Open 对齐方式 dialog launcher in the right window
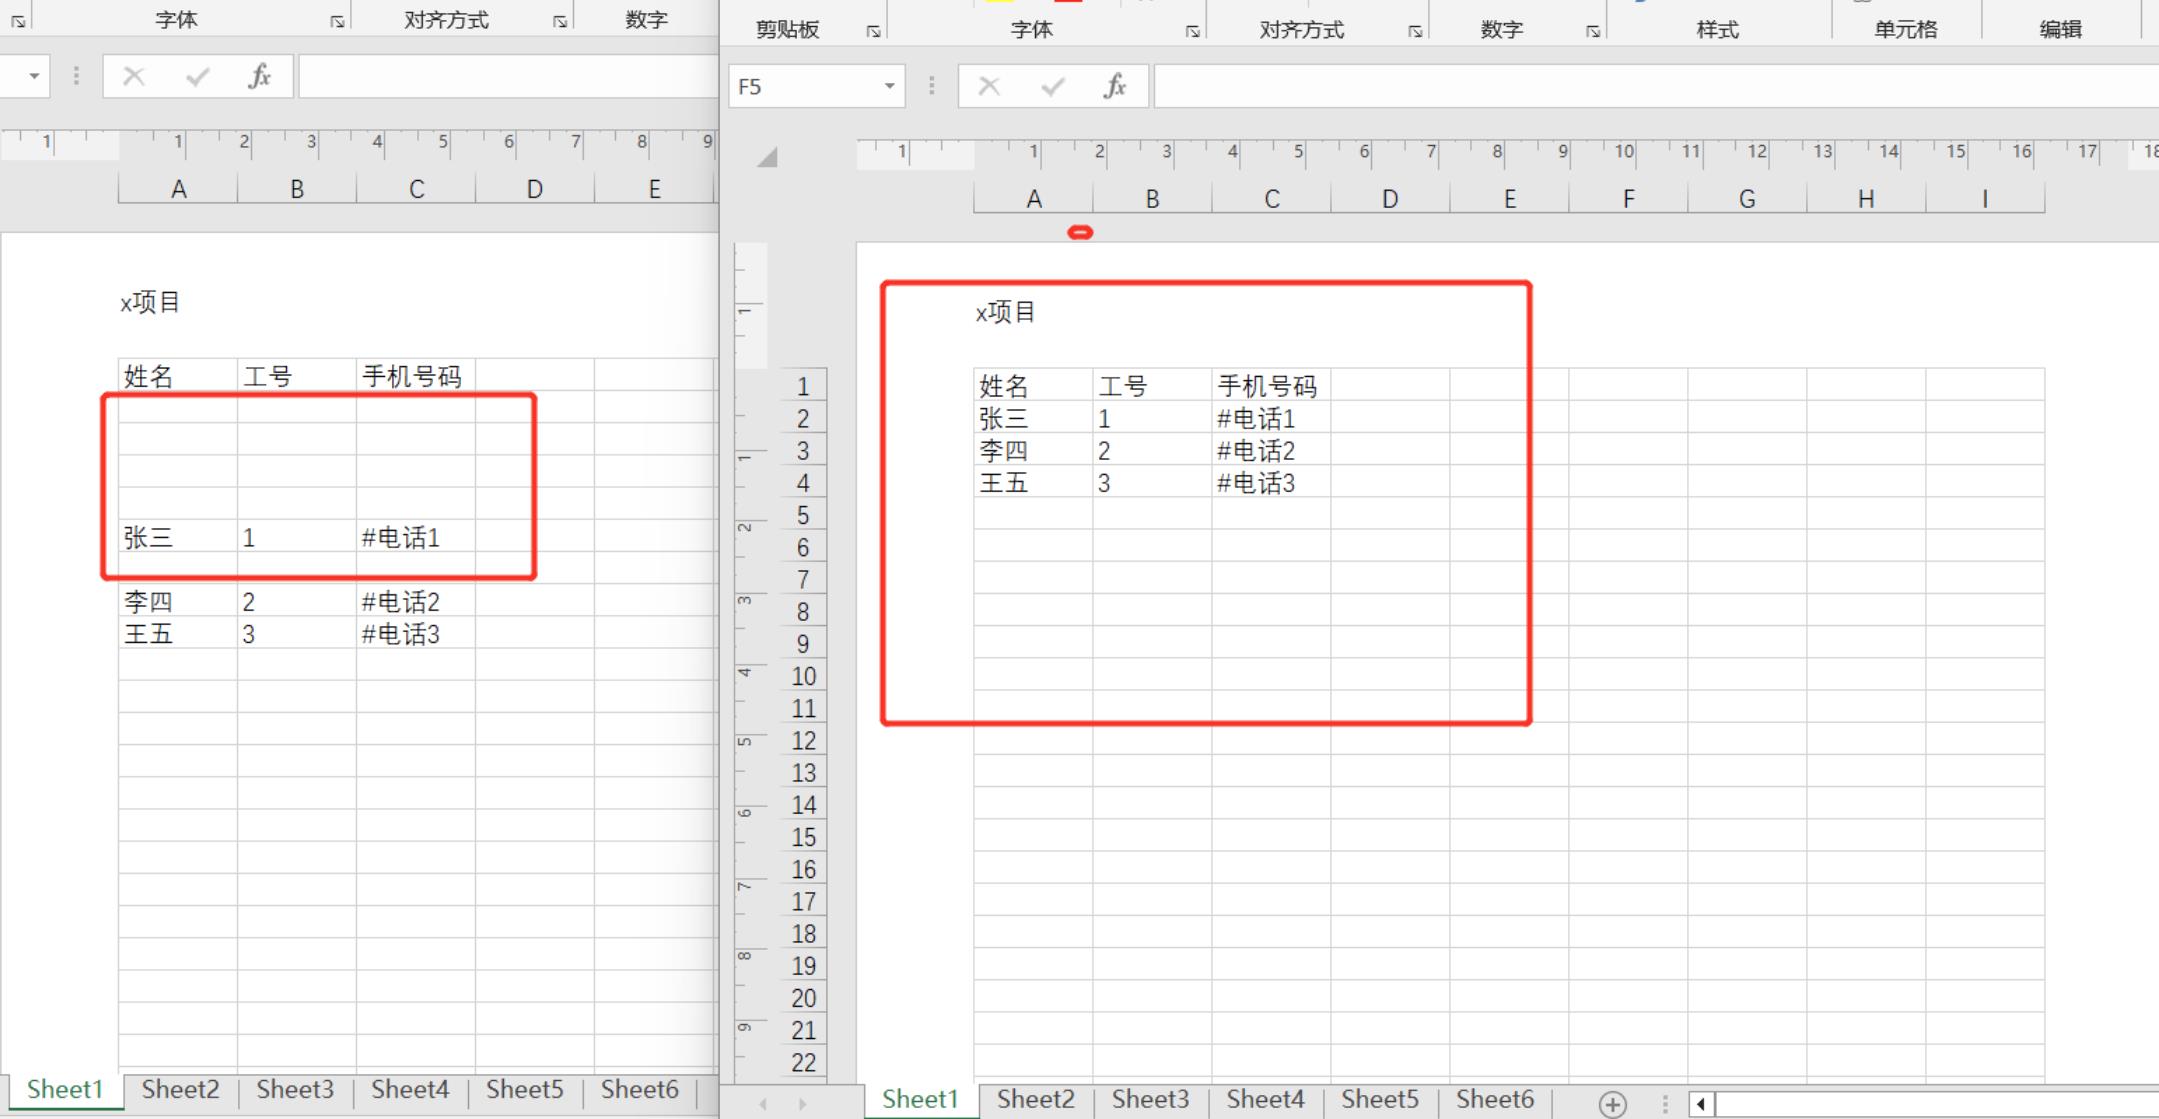Viewport: 2159px width, 1119px height. tap(1415, 32)
